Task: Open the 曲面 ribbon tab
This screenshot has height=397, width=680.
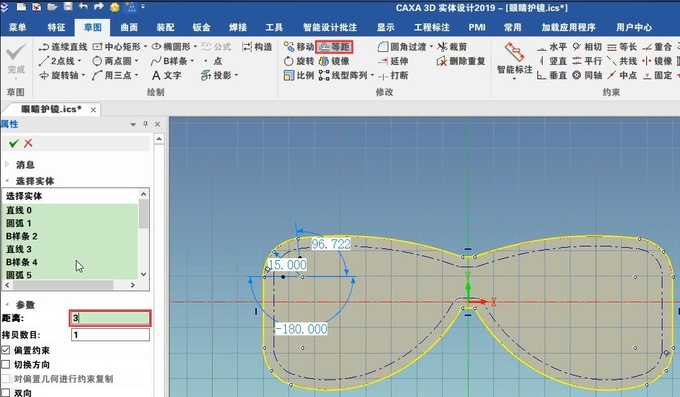Action: click(129, 27)
